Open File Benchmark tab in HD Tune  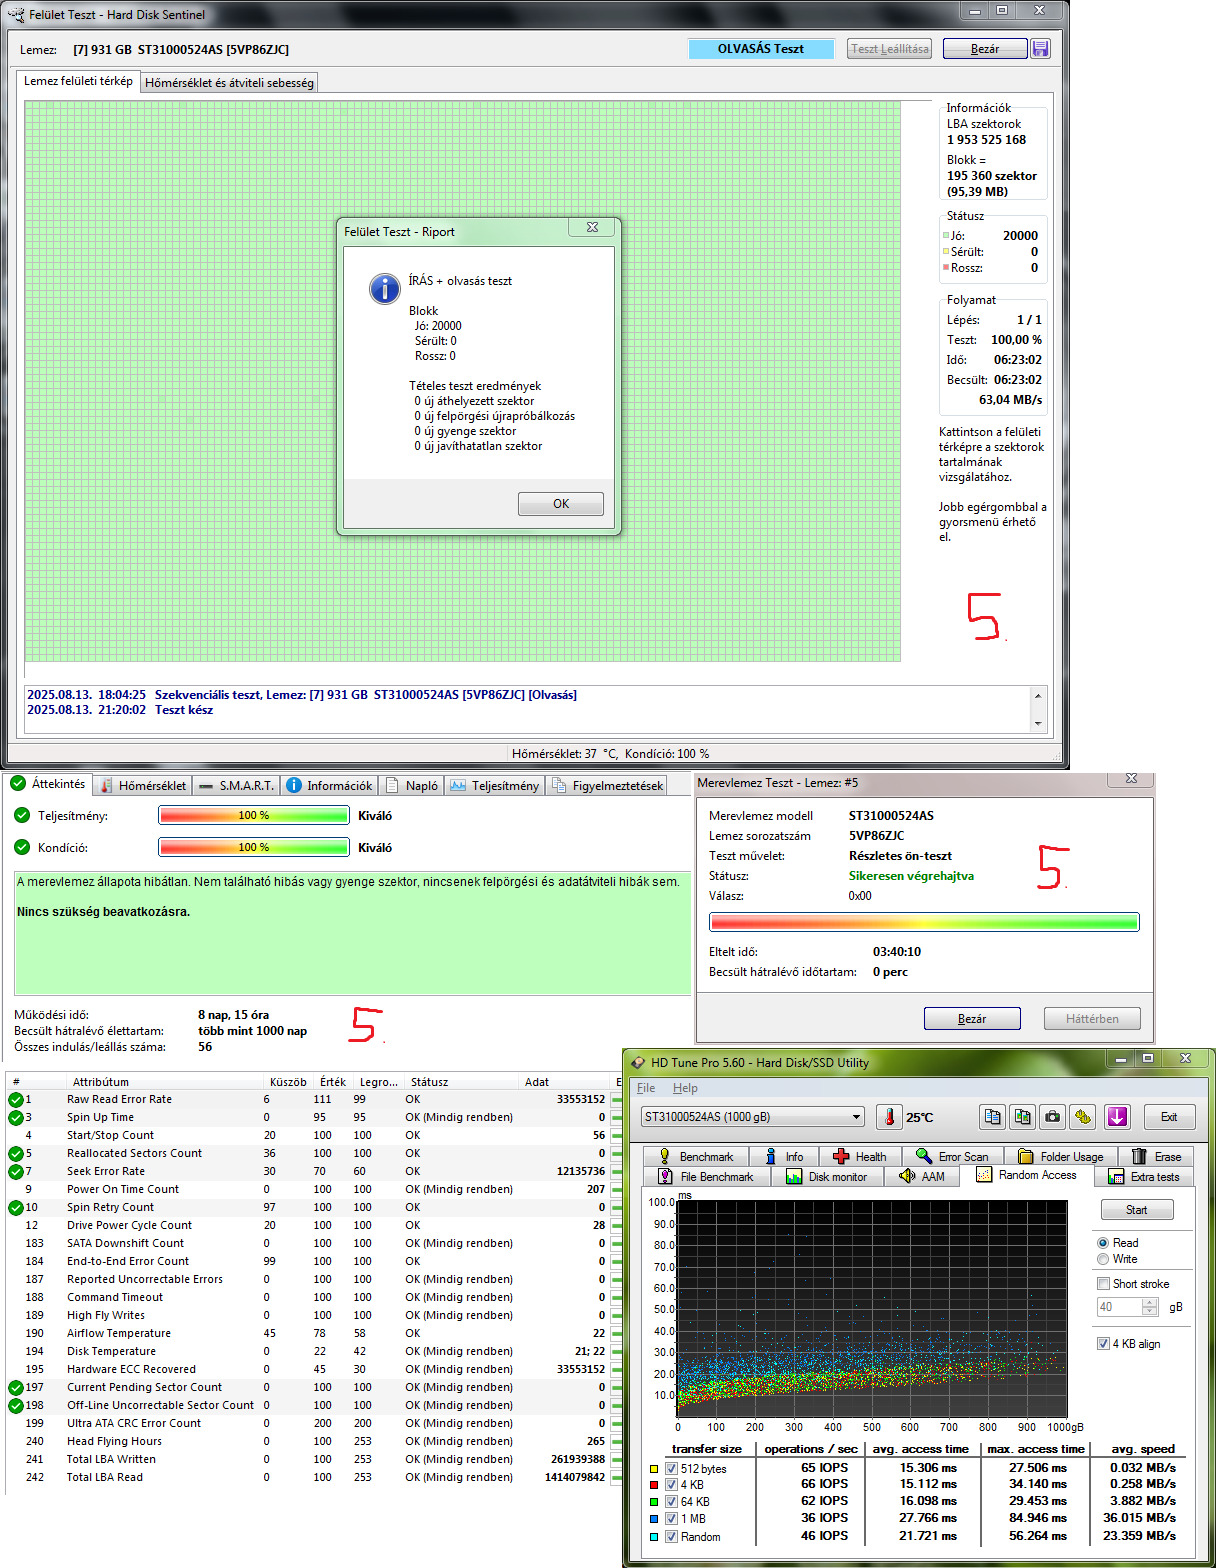pyautogui.click(x=705, y=1176)
